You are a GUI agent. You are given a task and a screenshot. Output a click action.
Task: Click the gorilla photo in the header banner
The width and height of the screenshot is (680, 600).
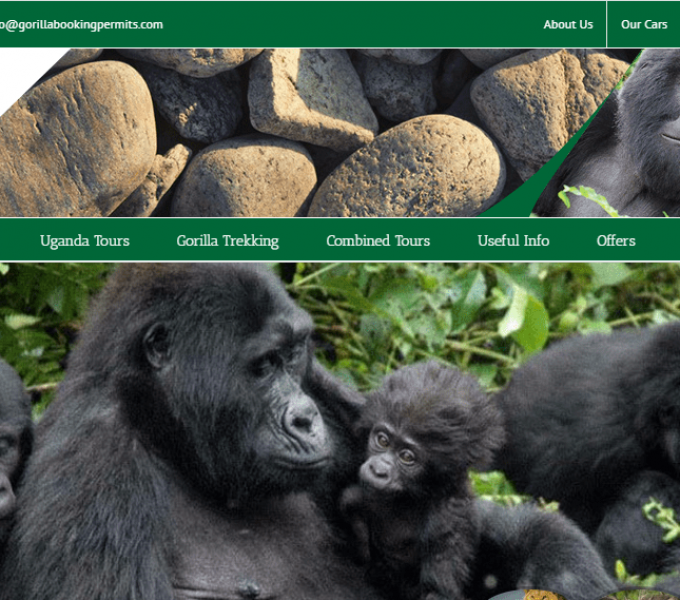pos(631,139)
